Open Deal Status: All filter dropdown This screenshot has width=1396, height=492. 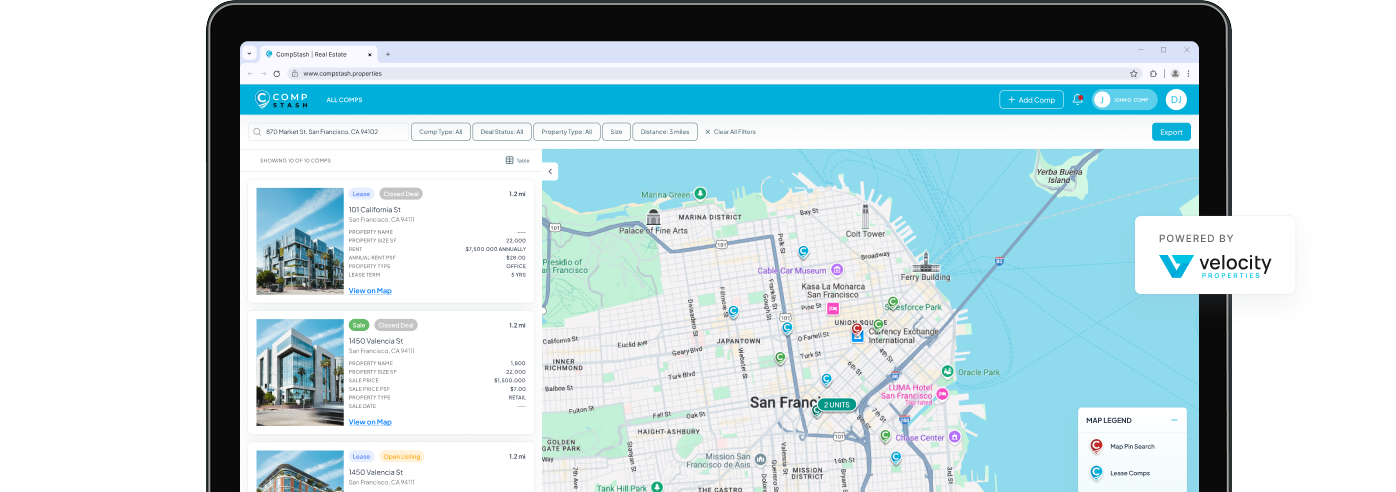click(x=501, y=132)
